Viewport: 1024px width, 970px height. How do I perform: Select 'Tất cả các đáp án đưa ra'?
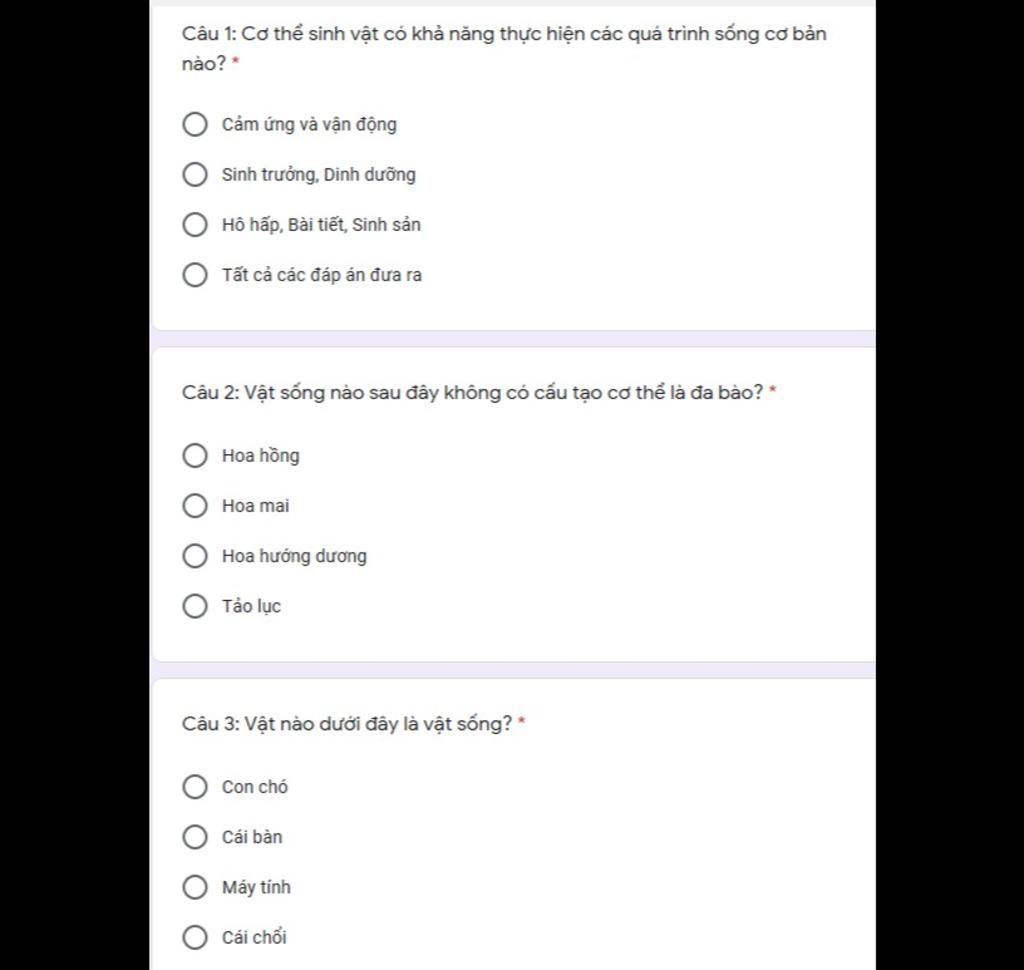tap(195, 275)
